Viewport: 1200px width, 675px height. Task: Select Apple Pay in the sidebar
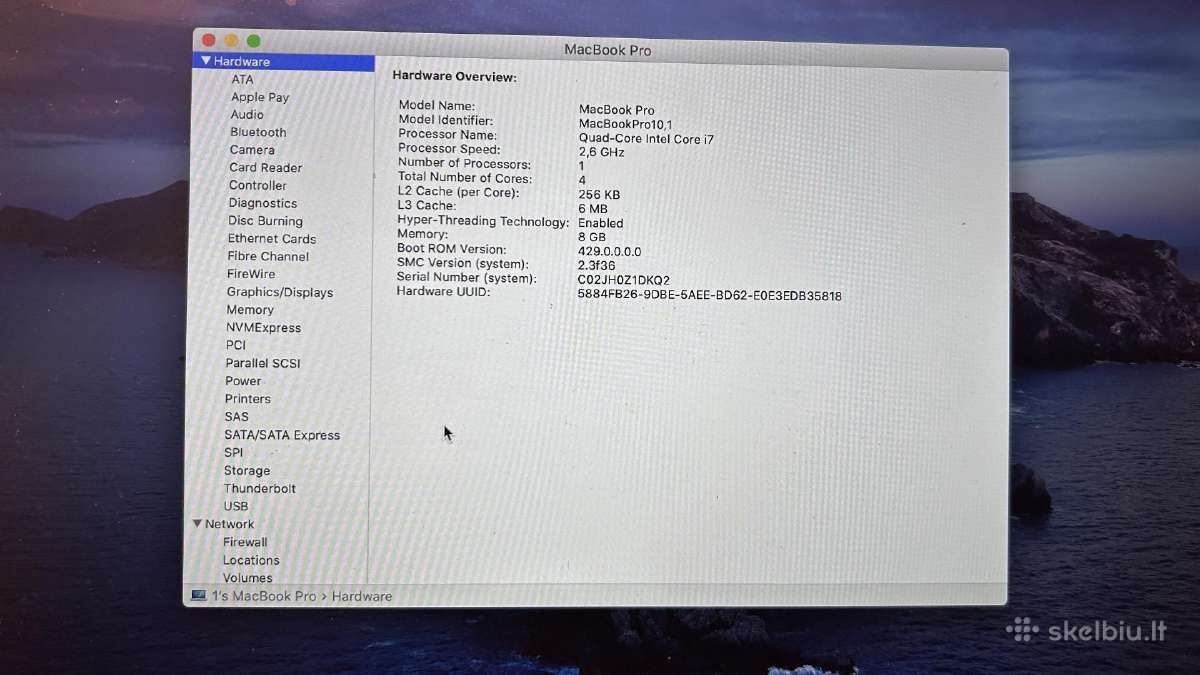(x=260, y=97)
